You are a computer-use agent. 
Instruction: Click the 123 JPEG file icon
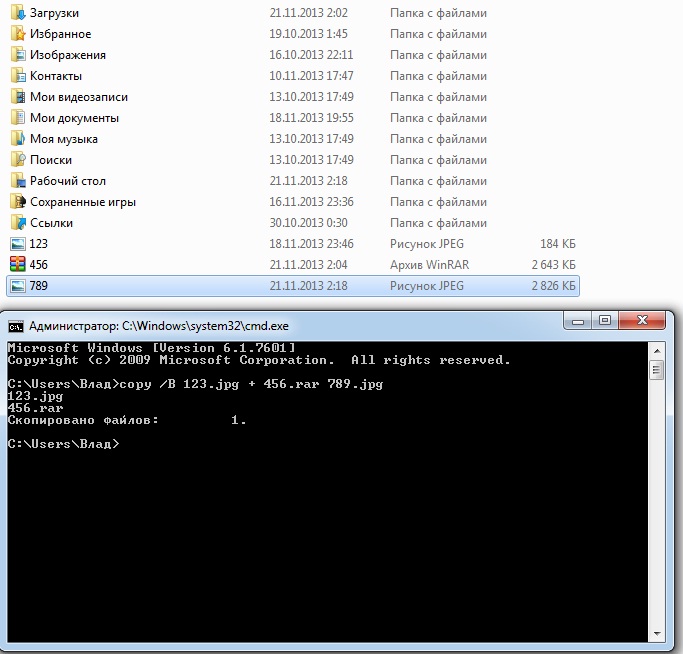18,244
